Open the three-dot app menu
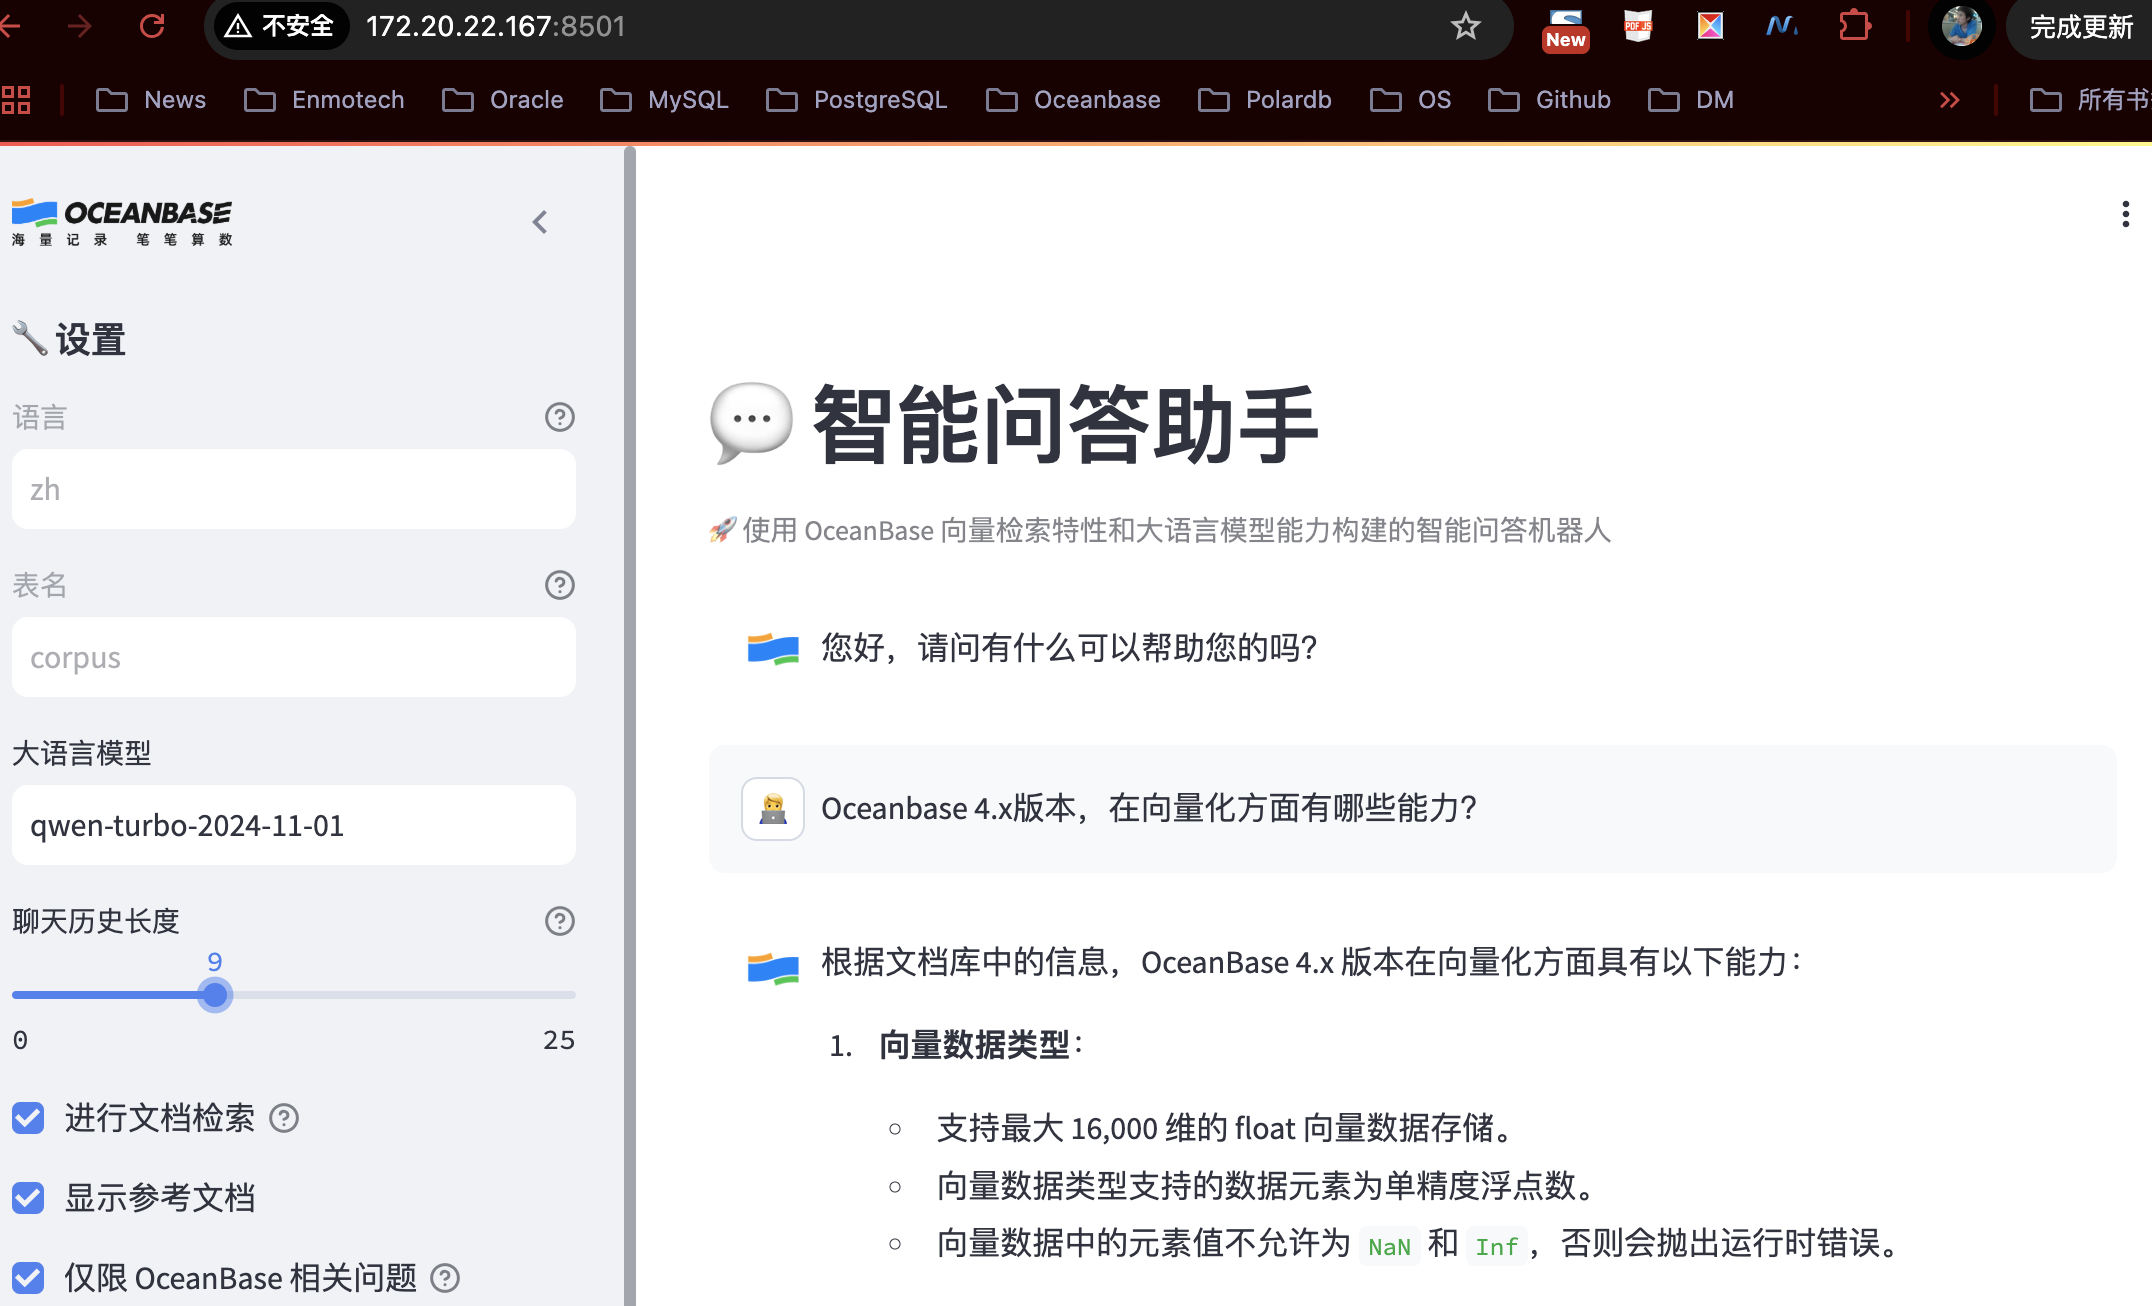Viewport: 2152px width, 1306px height. pyautogui.click(x=2125, y=214)
